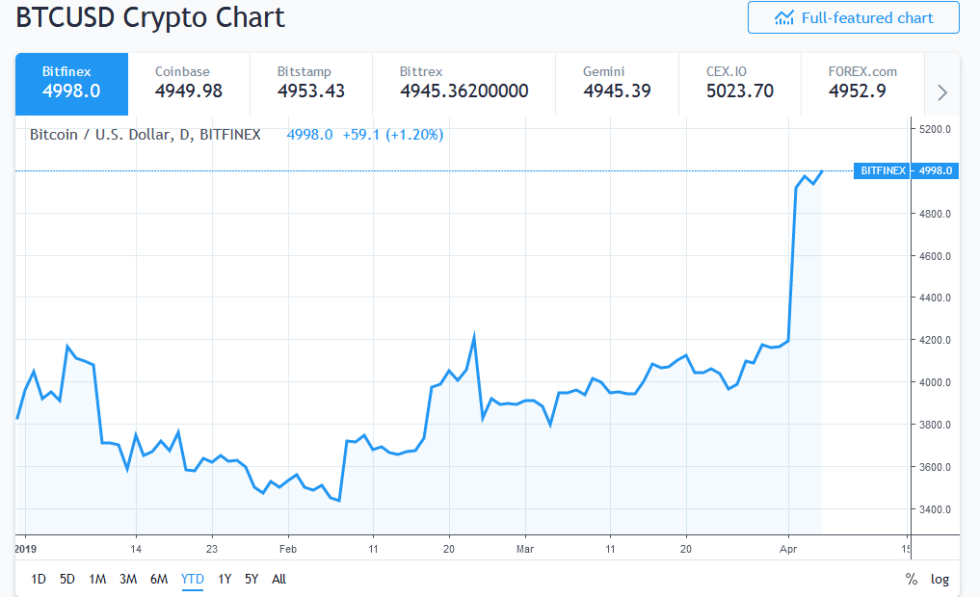Screen dimensions: 980x597
Task: Toggle percentage scale mode
Action: pos(911,579)
